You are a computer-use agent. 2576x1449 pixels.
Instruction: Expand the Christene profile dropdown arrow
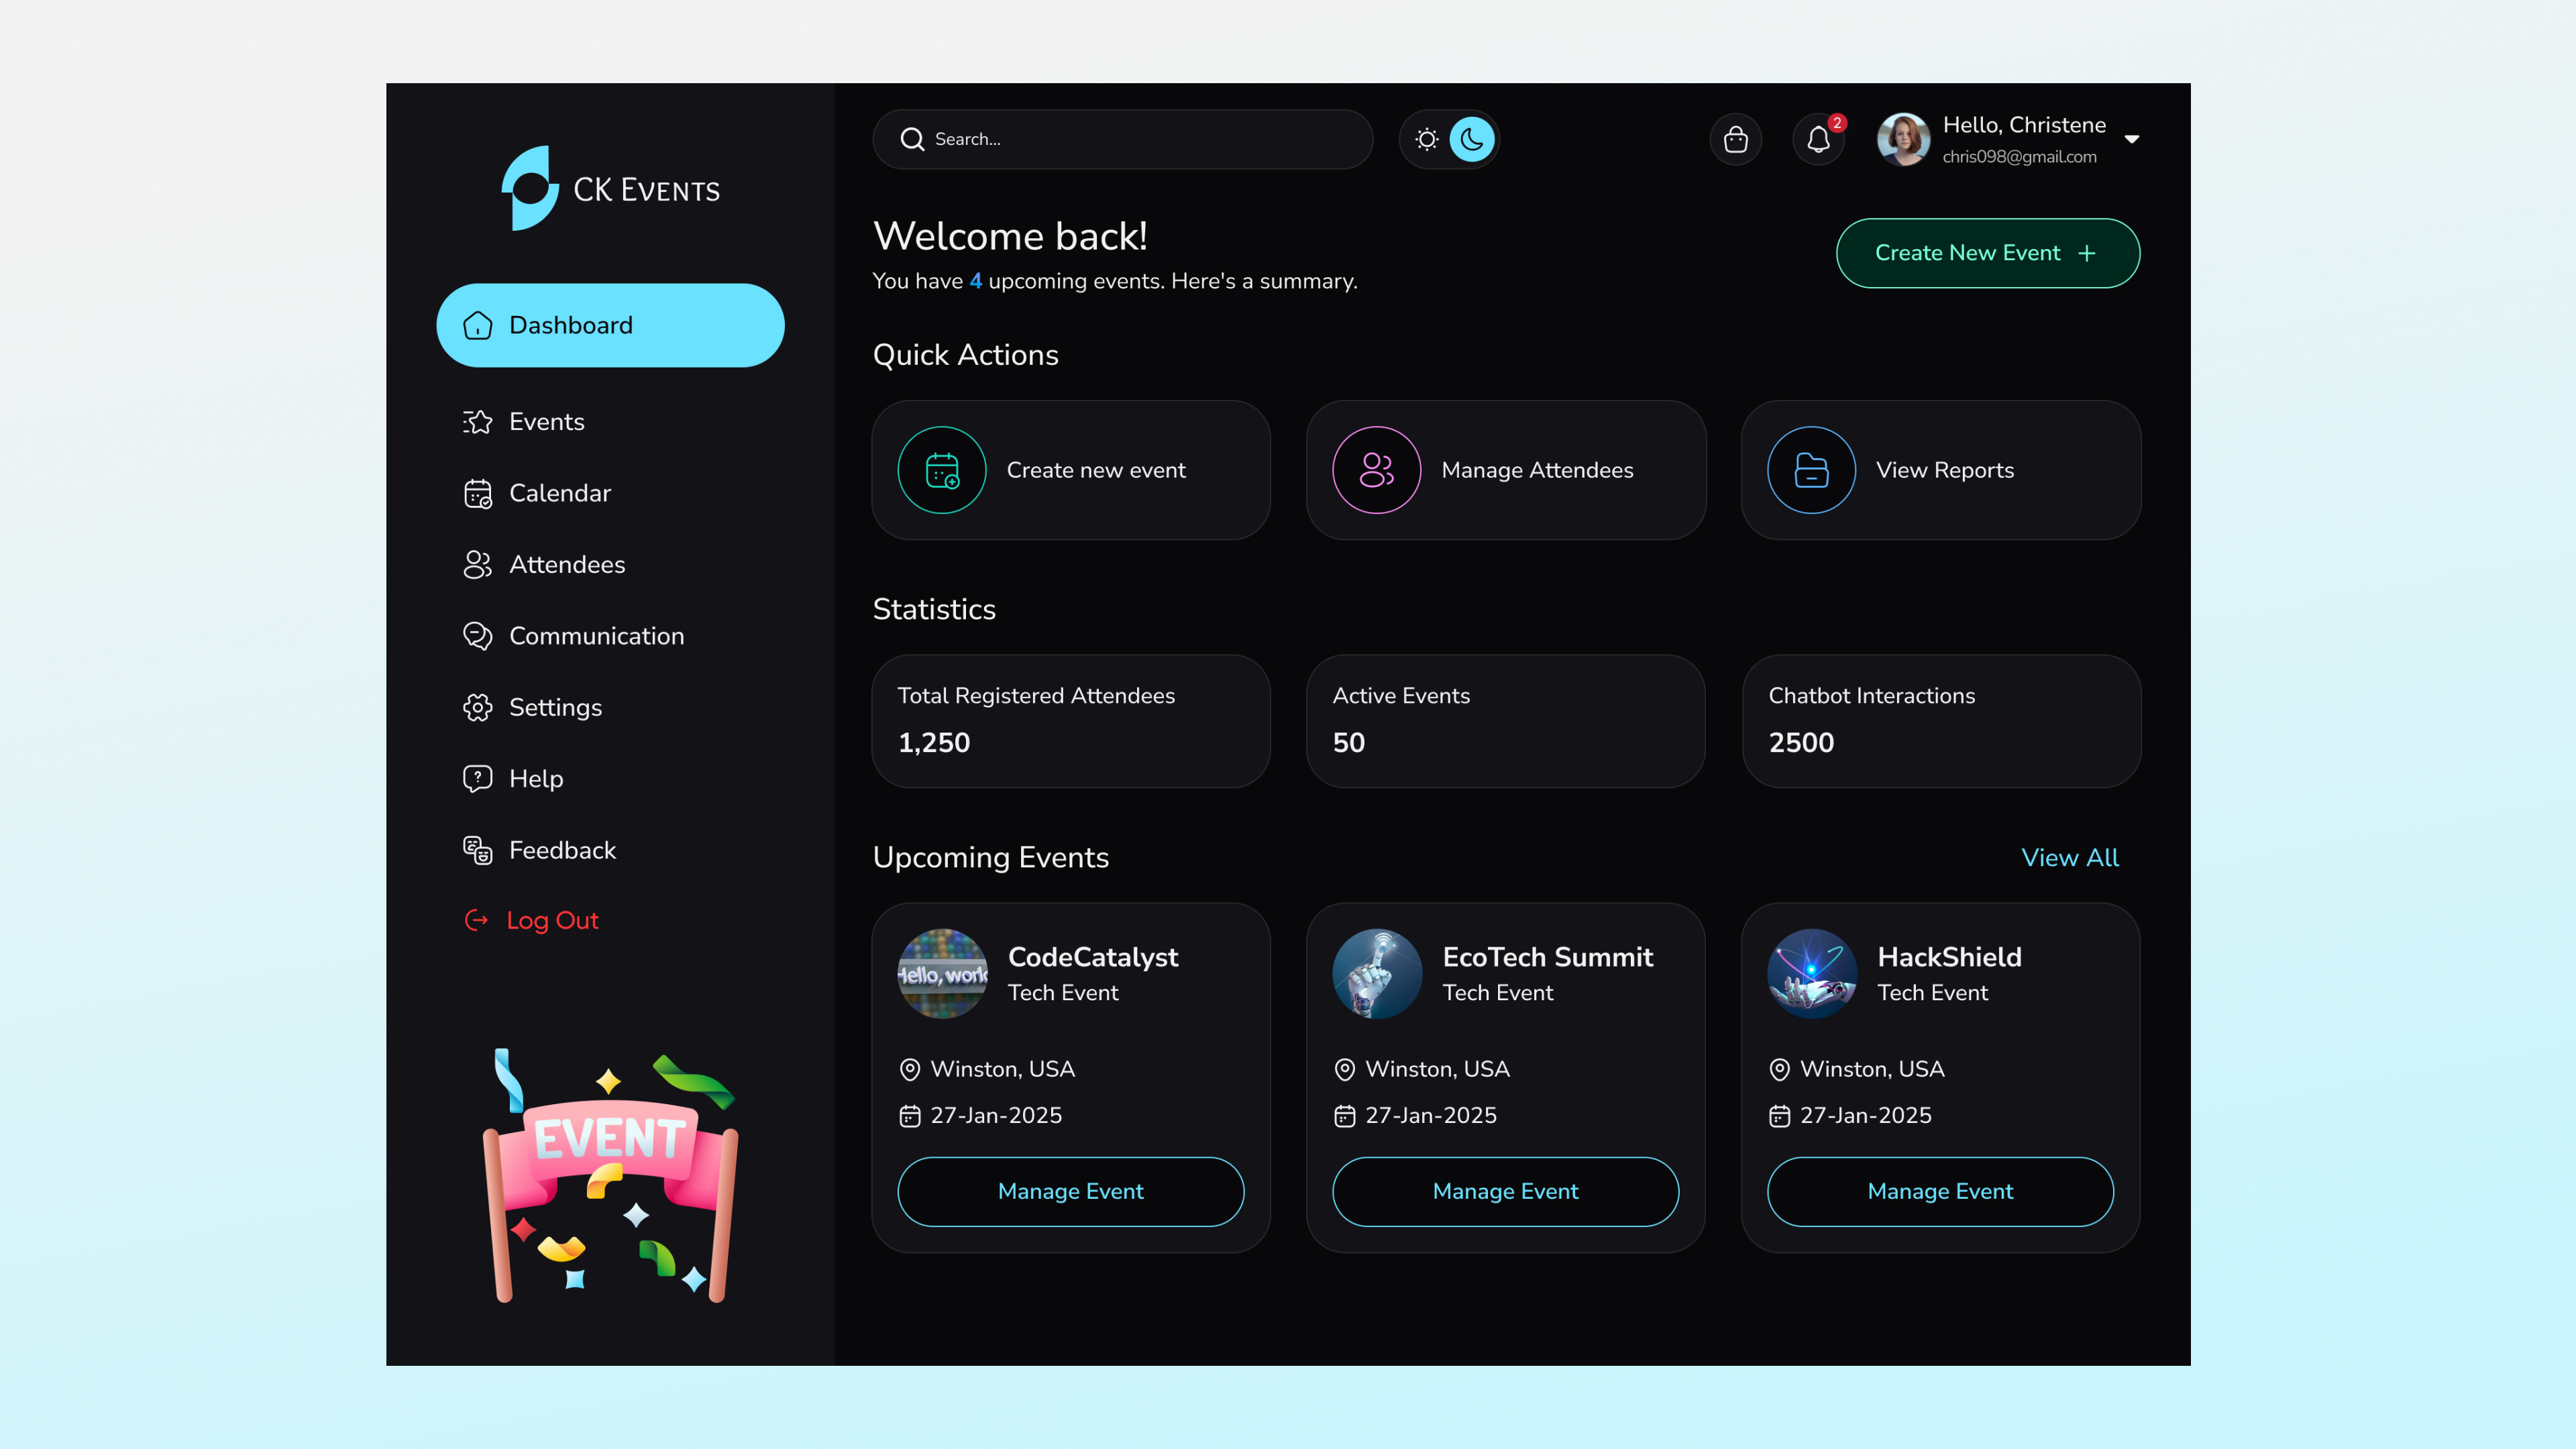(x=2131, y=139)
